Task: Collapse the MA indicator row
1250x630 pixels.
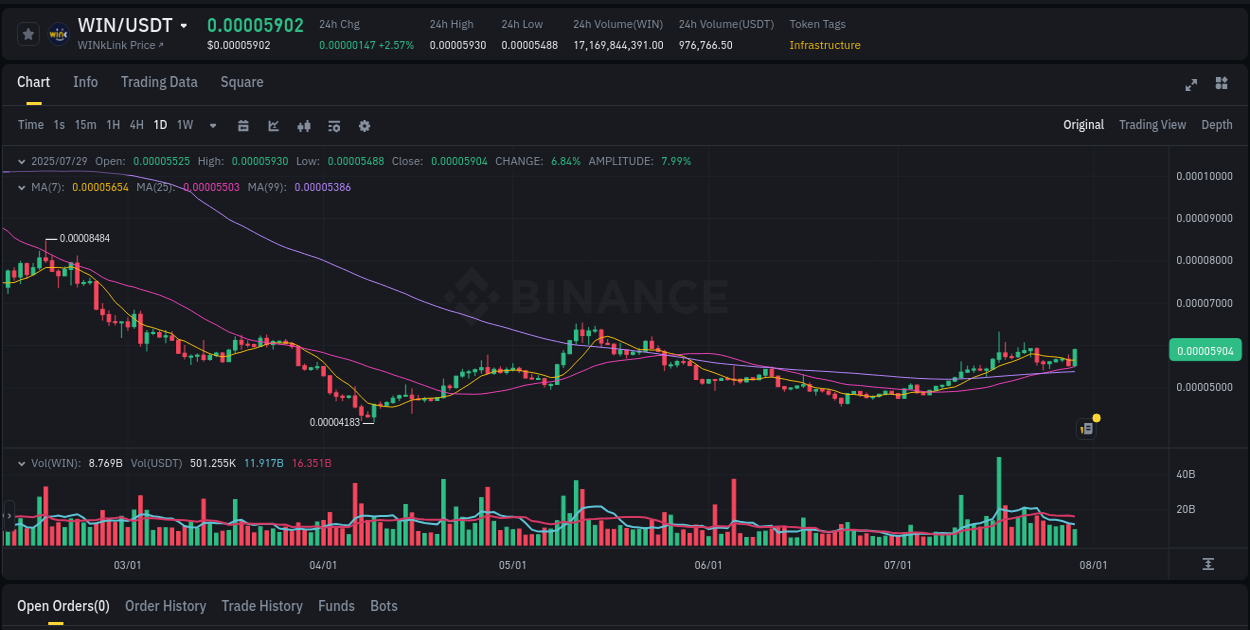Action: click(x=21, y=187)
